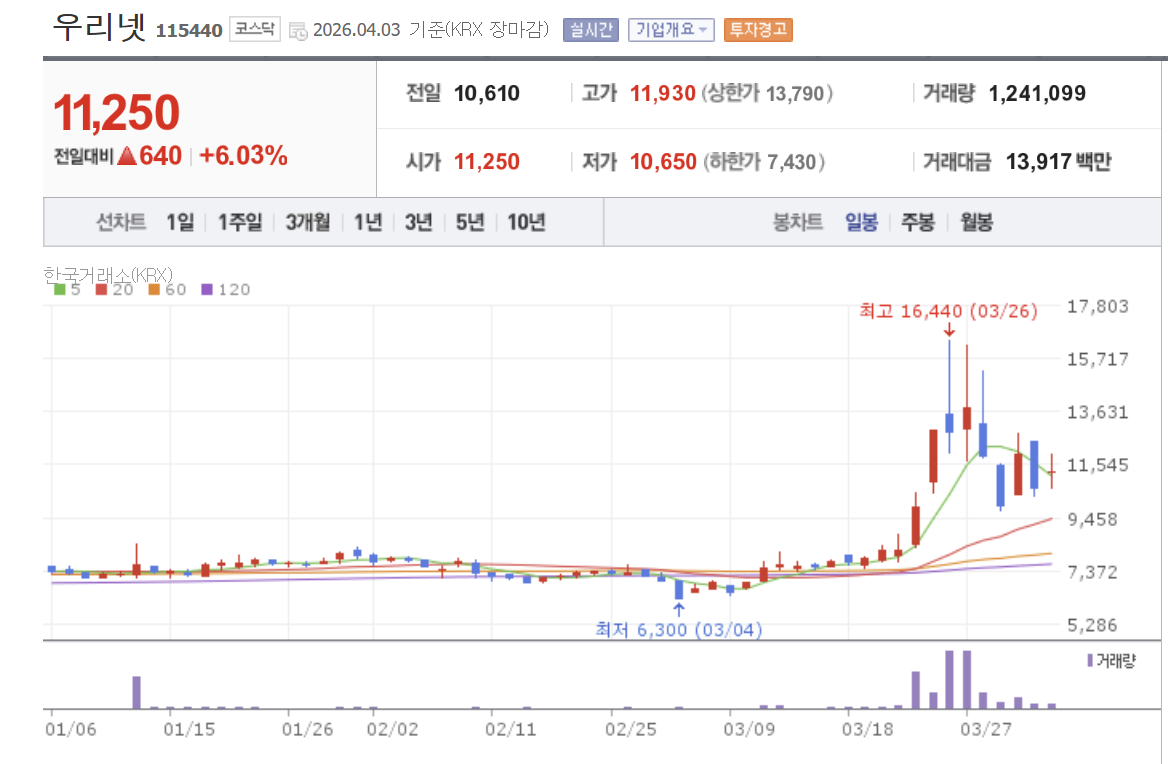Click the 코스닥 market badge
Image resolution: width=1168 pixels, height=764 pixels.
(255, 29)
